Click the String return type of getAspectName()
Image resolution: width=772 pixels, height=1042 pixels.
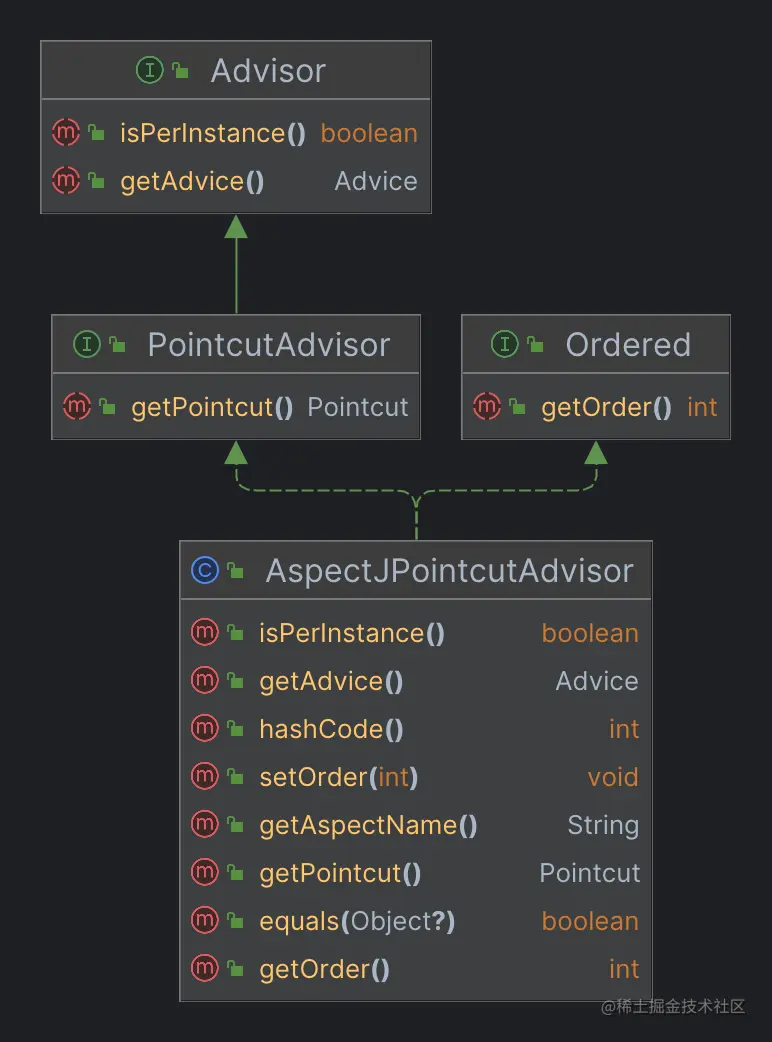tap(603, 825)
